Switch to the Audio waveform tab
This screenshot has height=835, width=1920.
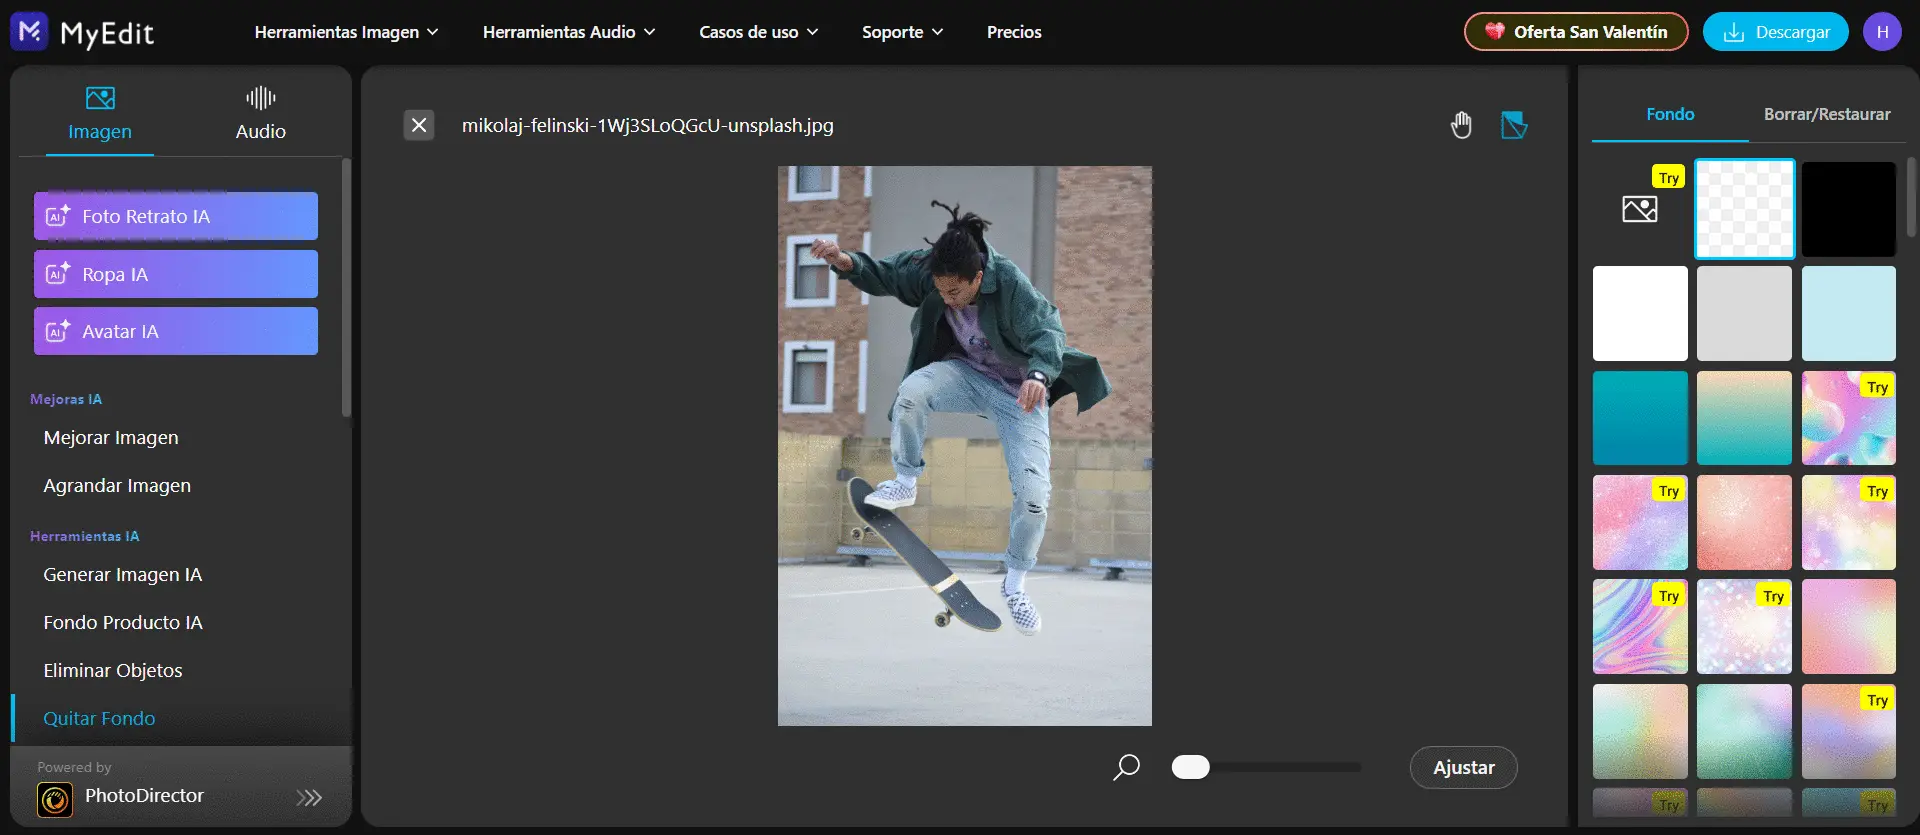click(x=261, y=97)
